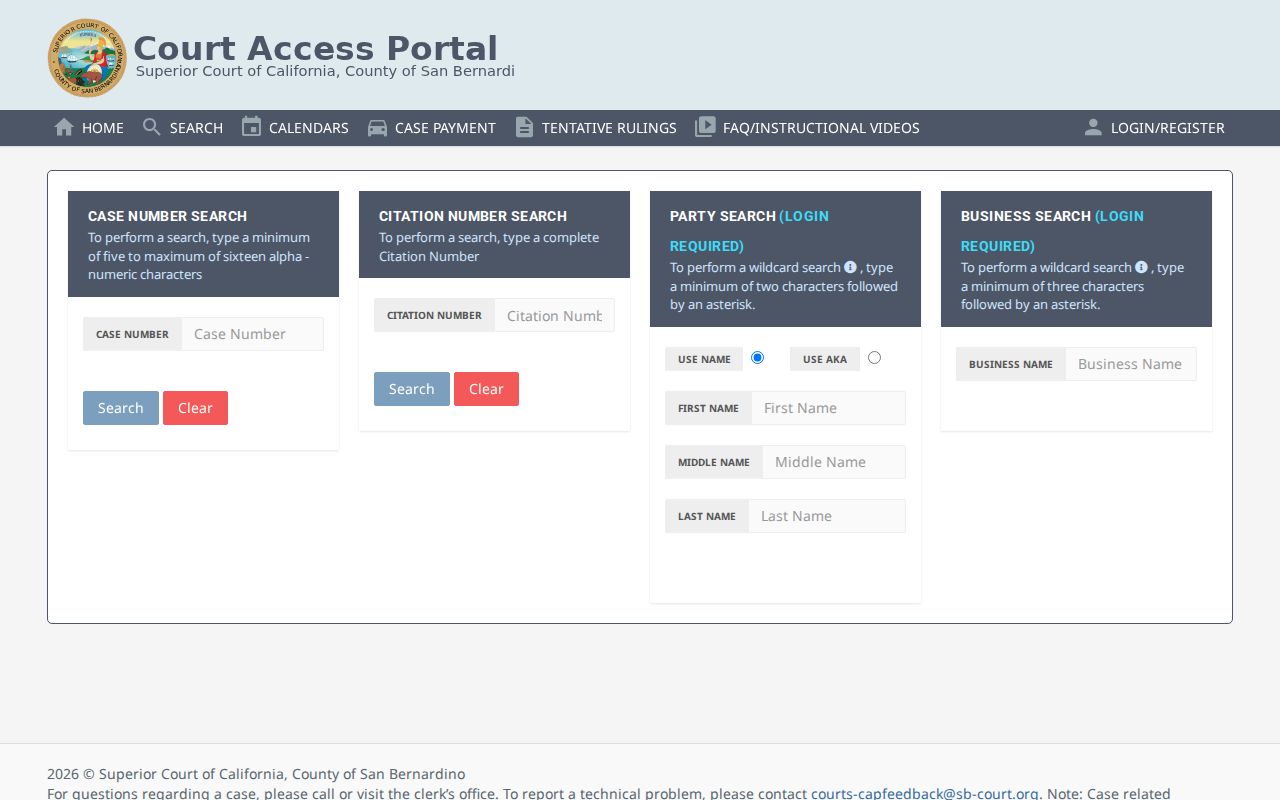Screen dimensions: 1280x800
Task: Open FAQ/INSTRUCTIONAL VIDEOS menu item
Action: [x=808, y=128]
